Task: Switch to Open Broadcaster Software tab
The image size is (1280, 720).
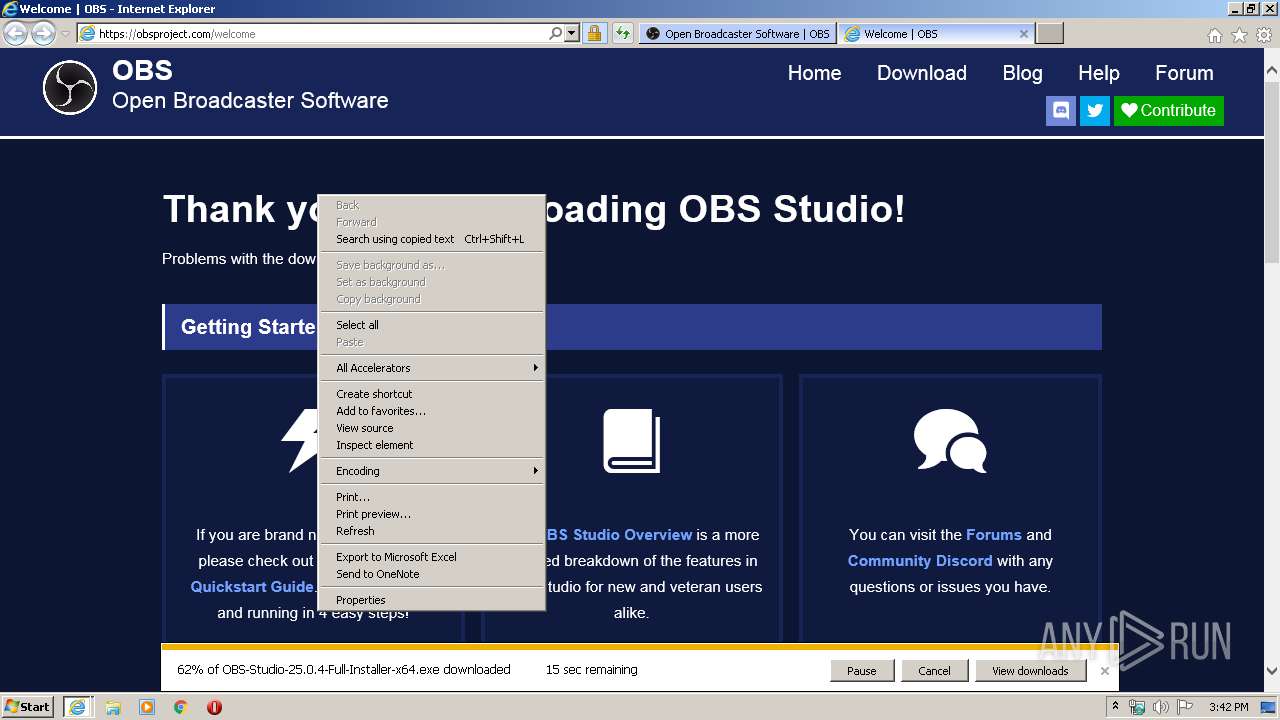Action: (737, 34)
